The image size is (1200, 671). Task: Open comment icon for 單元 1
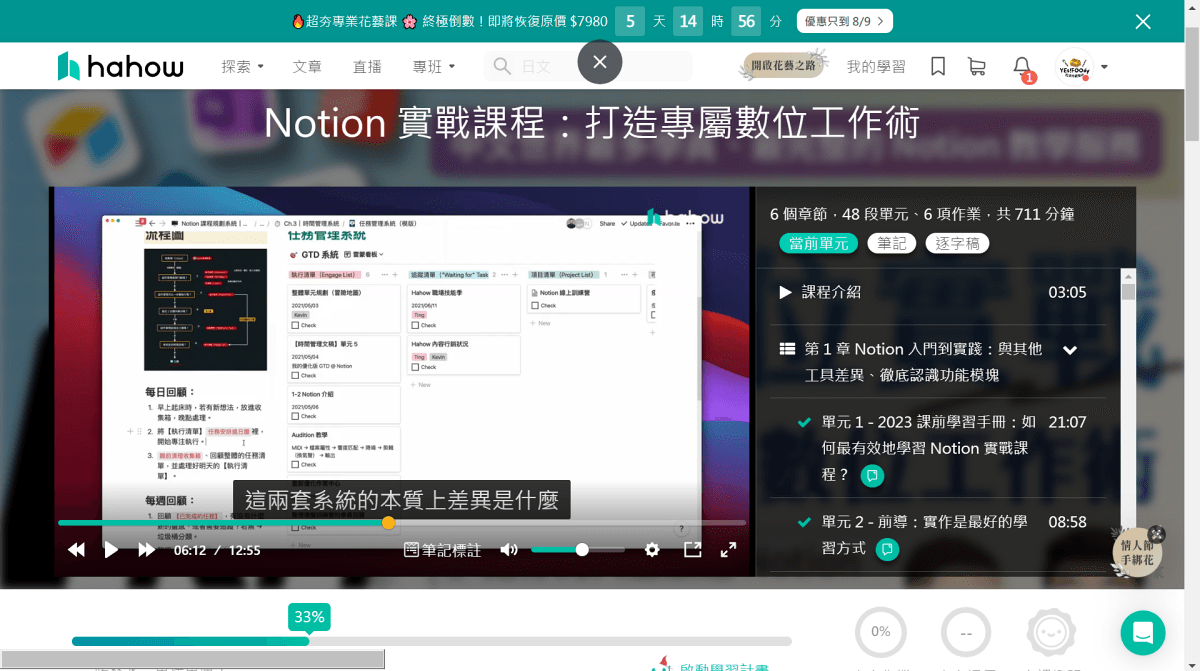[872, 476]
